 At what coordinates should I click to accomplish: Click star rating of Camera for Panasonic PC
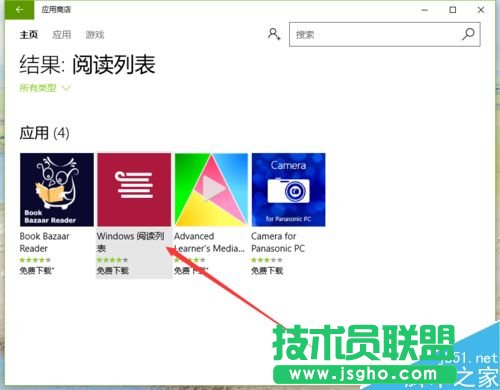(x=267, y=260)
